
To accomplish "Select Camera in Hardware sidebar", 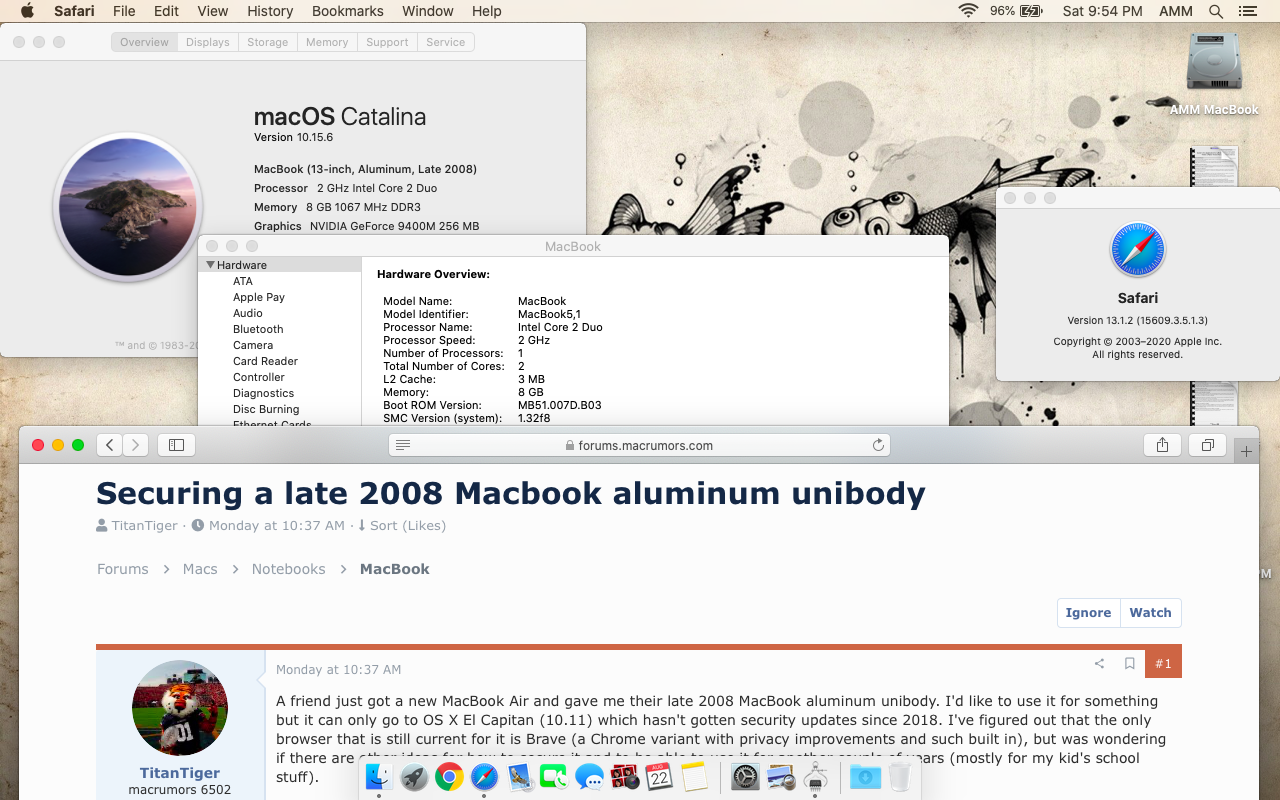I will click(x=253, y=345).
